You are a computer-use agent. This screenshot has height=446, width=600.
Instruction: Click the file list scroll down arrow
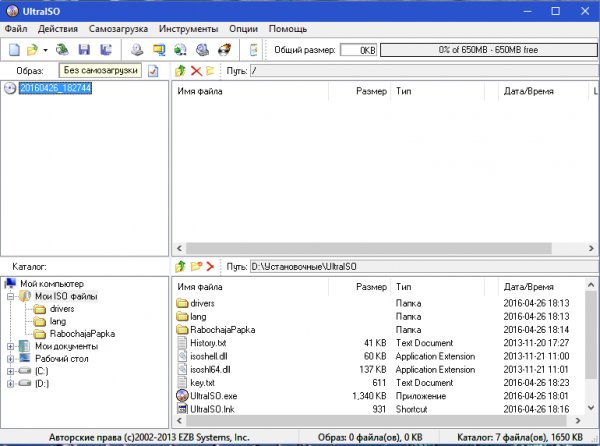[591, 408]
